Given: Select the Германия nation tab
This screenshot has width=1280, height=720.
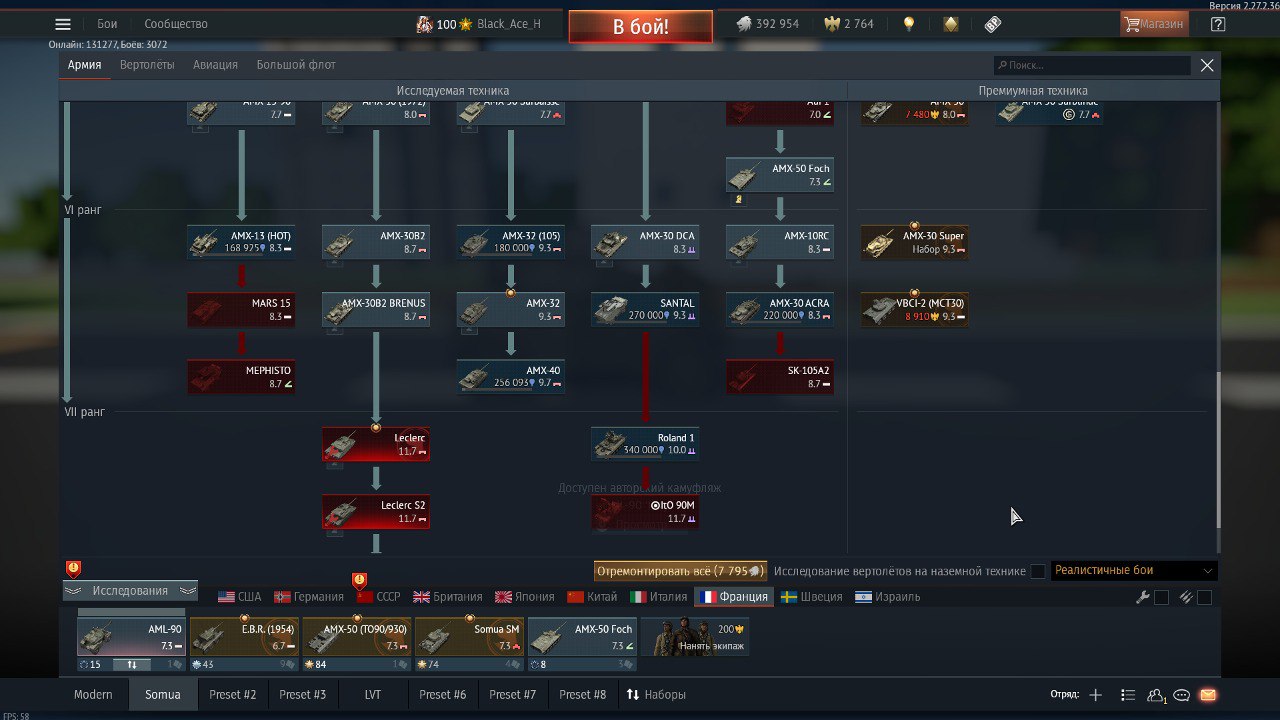Looking at the screenshot, I should [309, 597].
